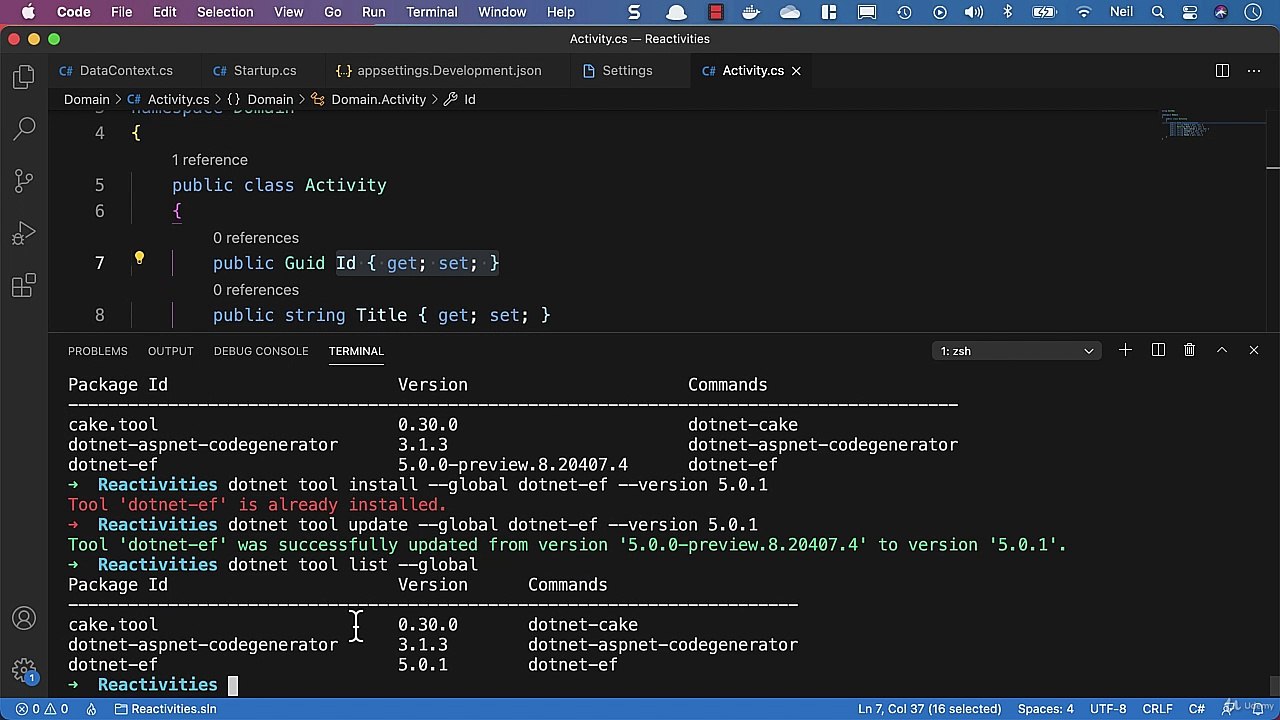Click errors and warnings status indicator
This screenshot has width=1280, height=720.
pos(42,709)
